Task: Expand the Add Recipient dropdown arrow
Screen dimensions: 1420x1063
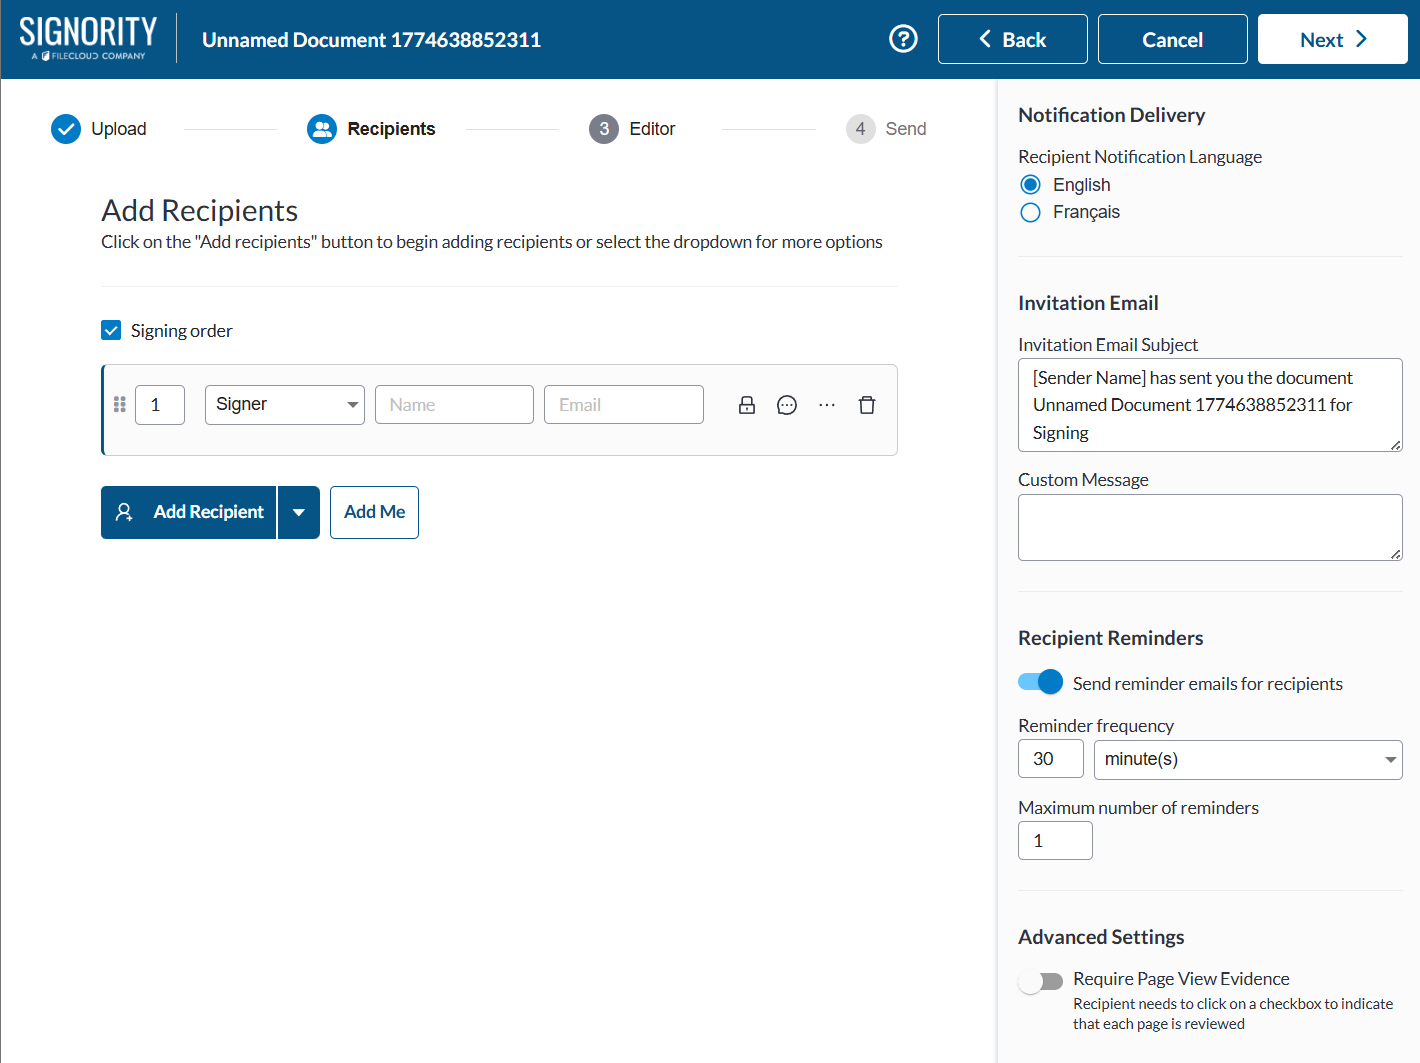Action: pos(299,512)
